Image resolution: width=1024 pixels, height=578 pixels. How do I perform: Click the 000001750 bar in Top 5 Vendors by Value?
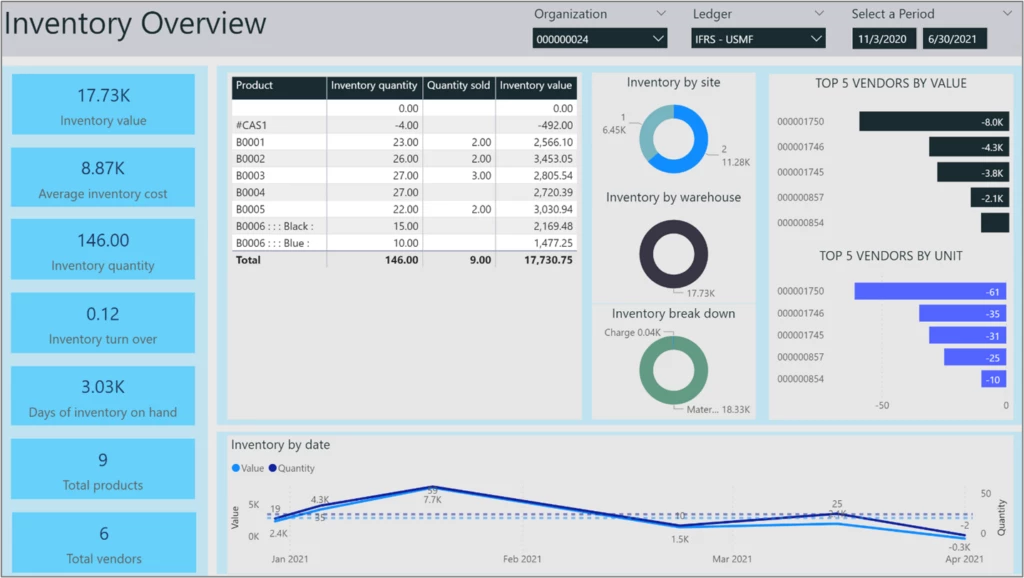(935, 121)
